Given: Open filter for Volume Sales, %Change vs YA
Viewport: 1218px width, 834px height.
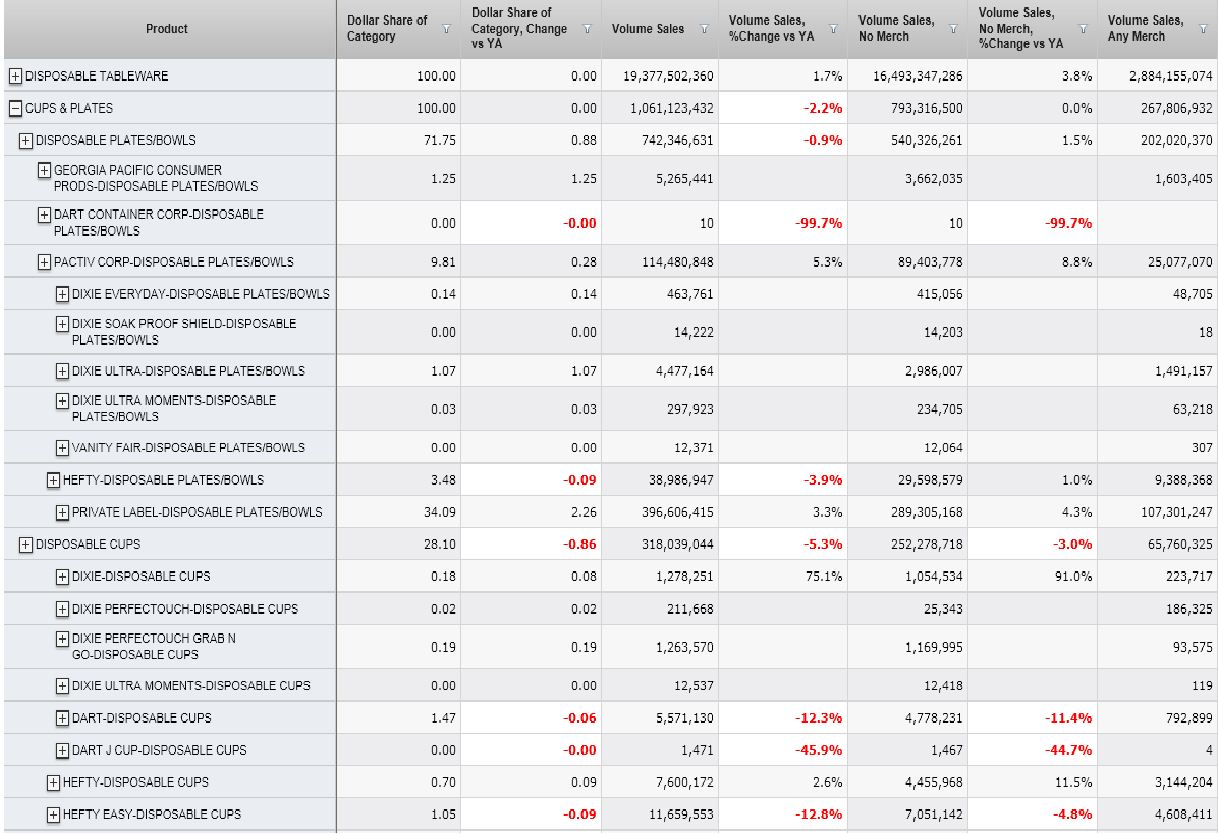Looking at the screenshot, I should (832, 29).
